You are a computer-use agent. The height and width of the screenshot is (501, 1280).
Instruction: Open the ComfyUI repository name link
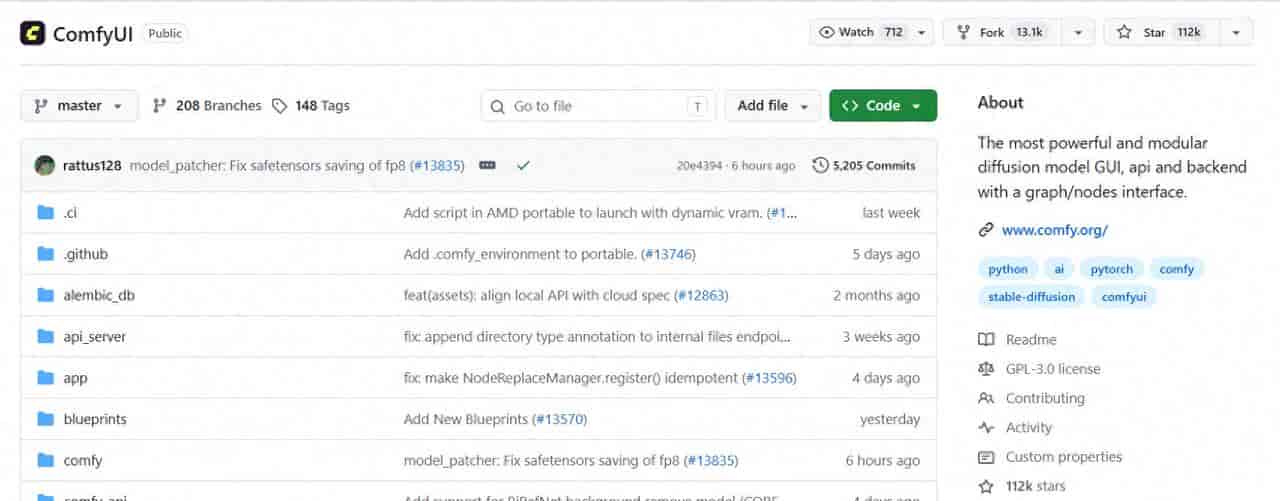[94, 33]
